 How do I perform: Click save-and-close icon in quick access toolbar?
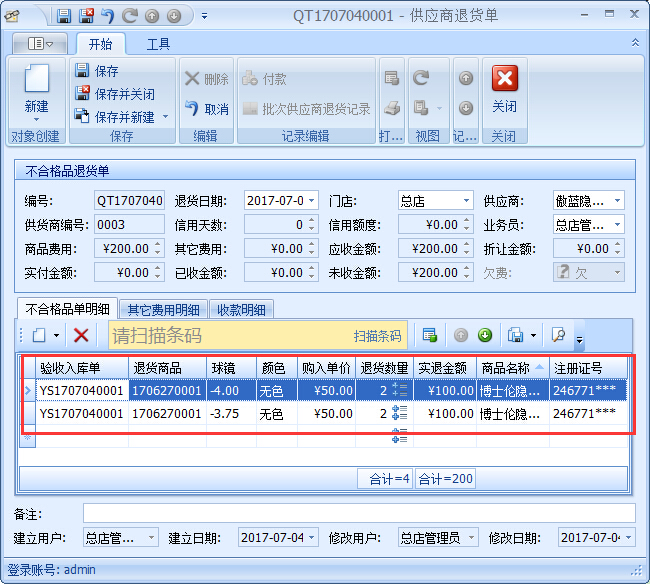tap(86, 16)
